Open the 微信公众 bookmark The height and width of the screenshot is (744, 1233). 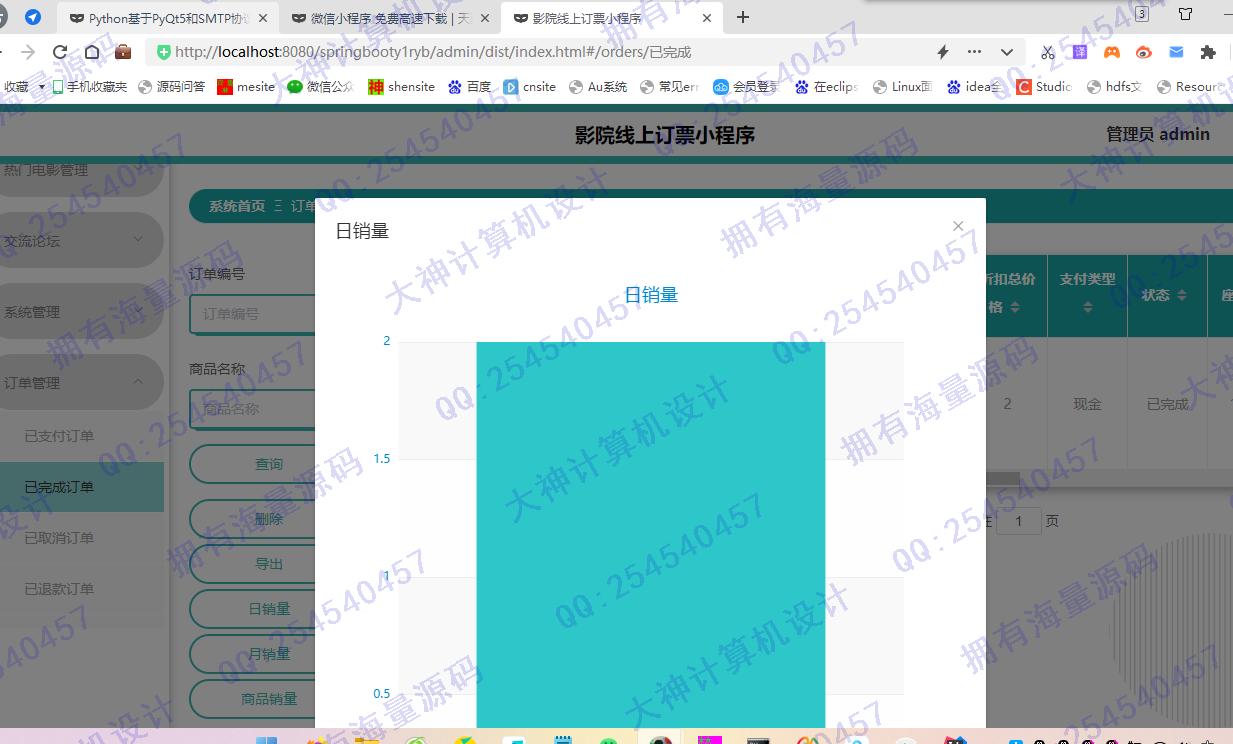(320, 87)
